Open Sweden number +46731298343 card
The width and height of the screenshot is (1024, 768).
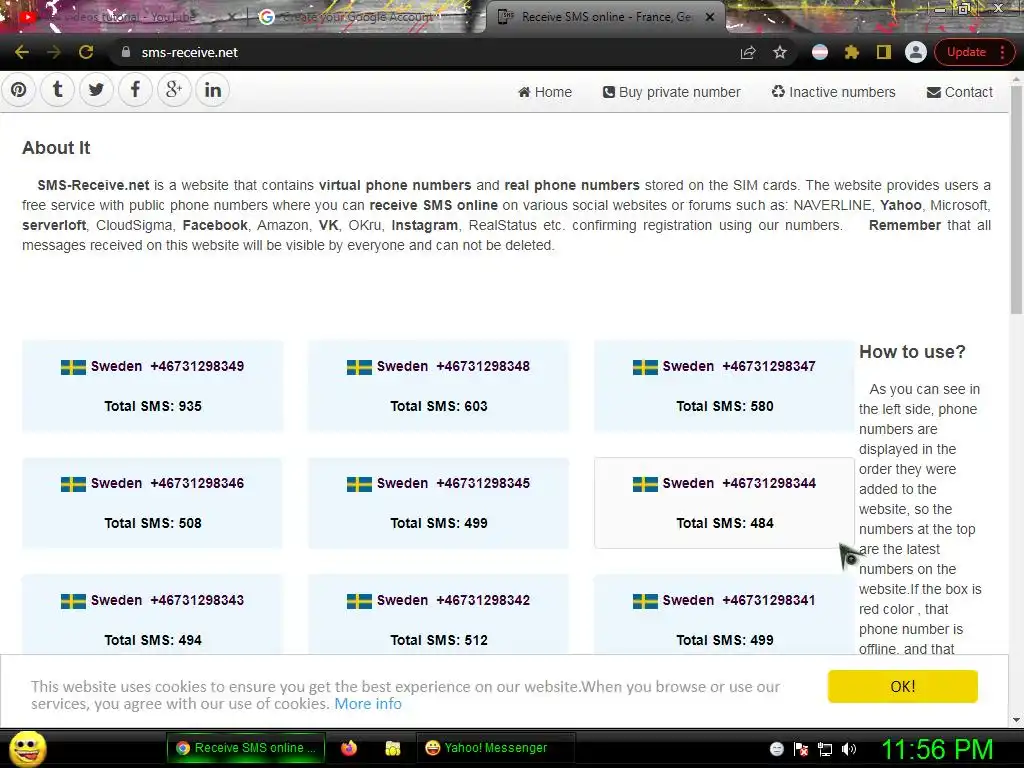(x=152, y=615)
